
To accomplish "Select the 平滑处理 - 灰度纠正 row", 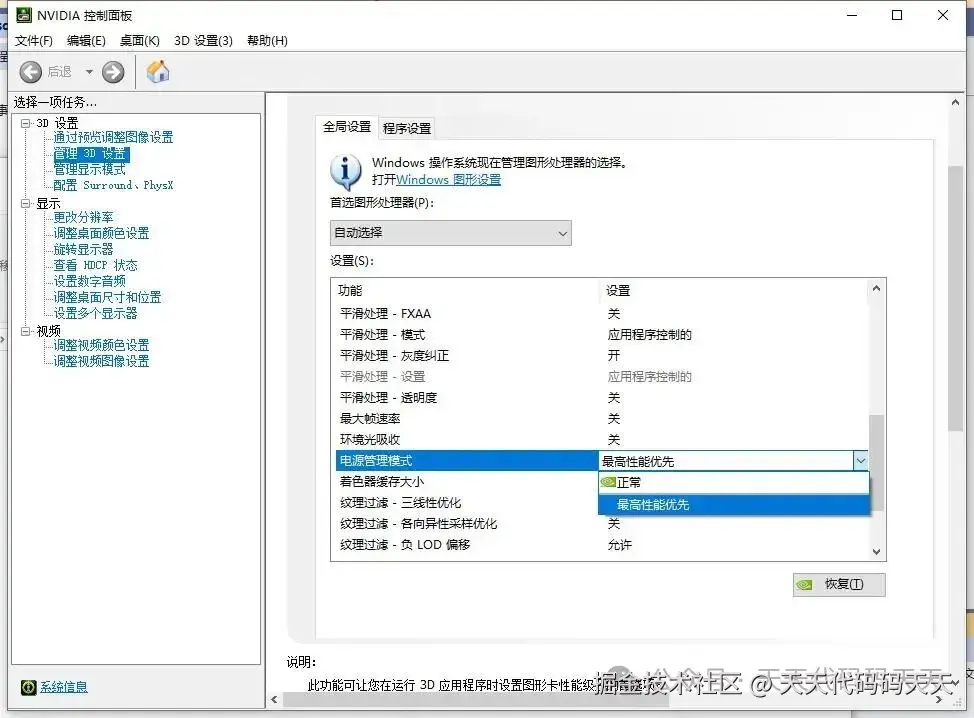I will click(601, 356).
